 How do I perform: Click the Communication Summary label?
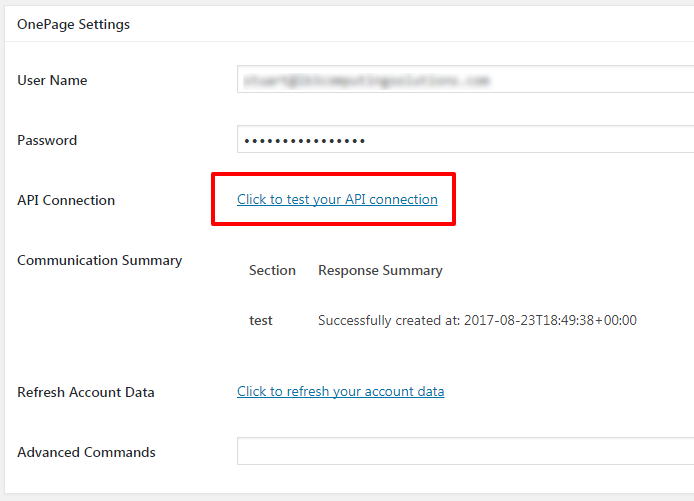[x=99, y=260]
